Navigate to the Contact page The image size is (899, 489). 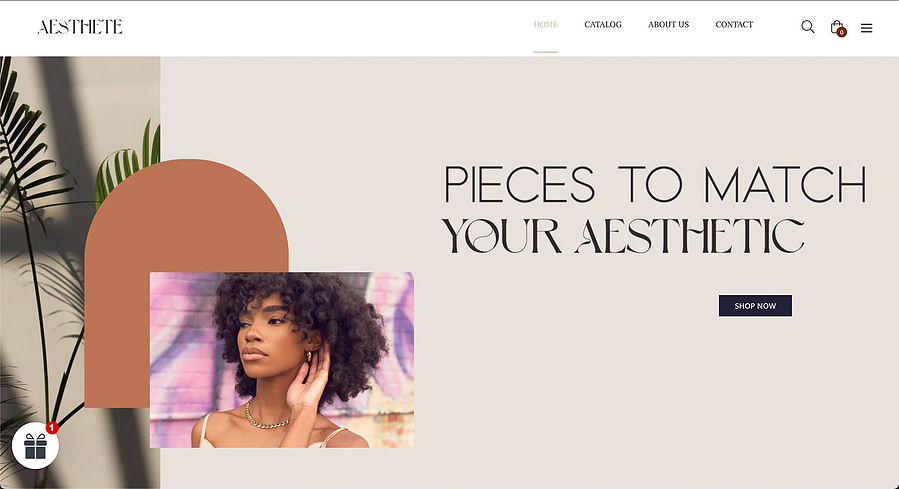tap(734, 25)
